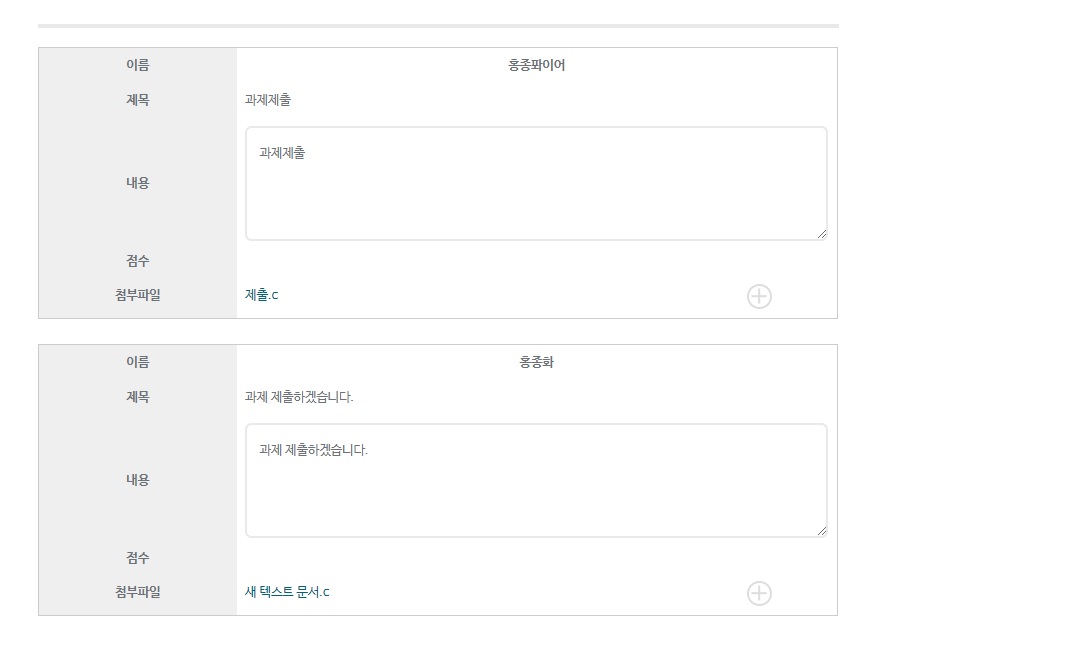Select the 점수 row label in the second card

[x=136, y=557]
